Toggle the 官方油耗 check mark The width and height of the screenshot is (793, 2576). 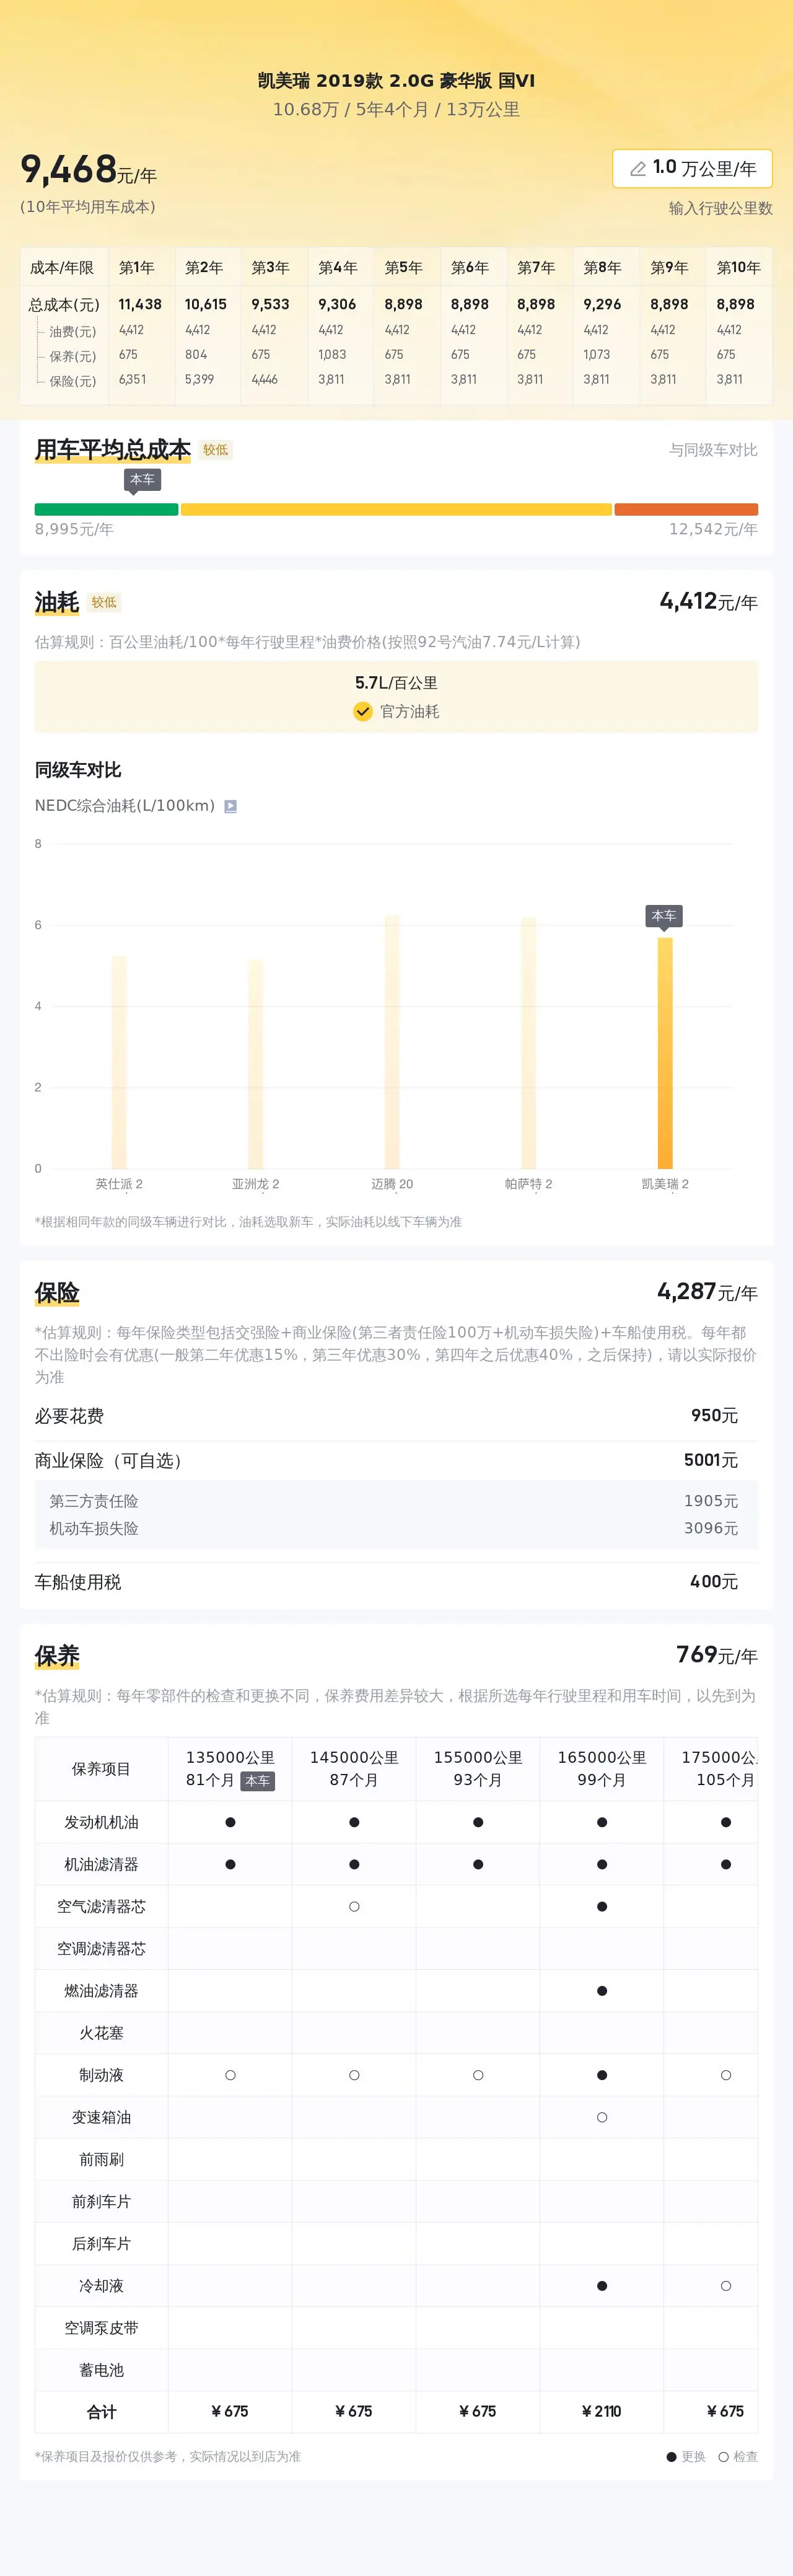coord(363,711)
